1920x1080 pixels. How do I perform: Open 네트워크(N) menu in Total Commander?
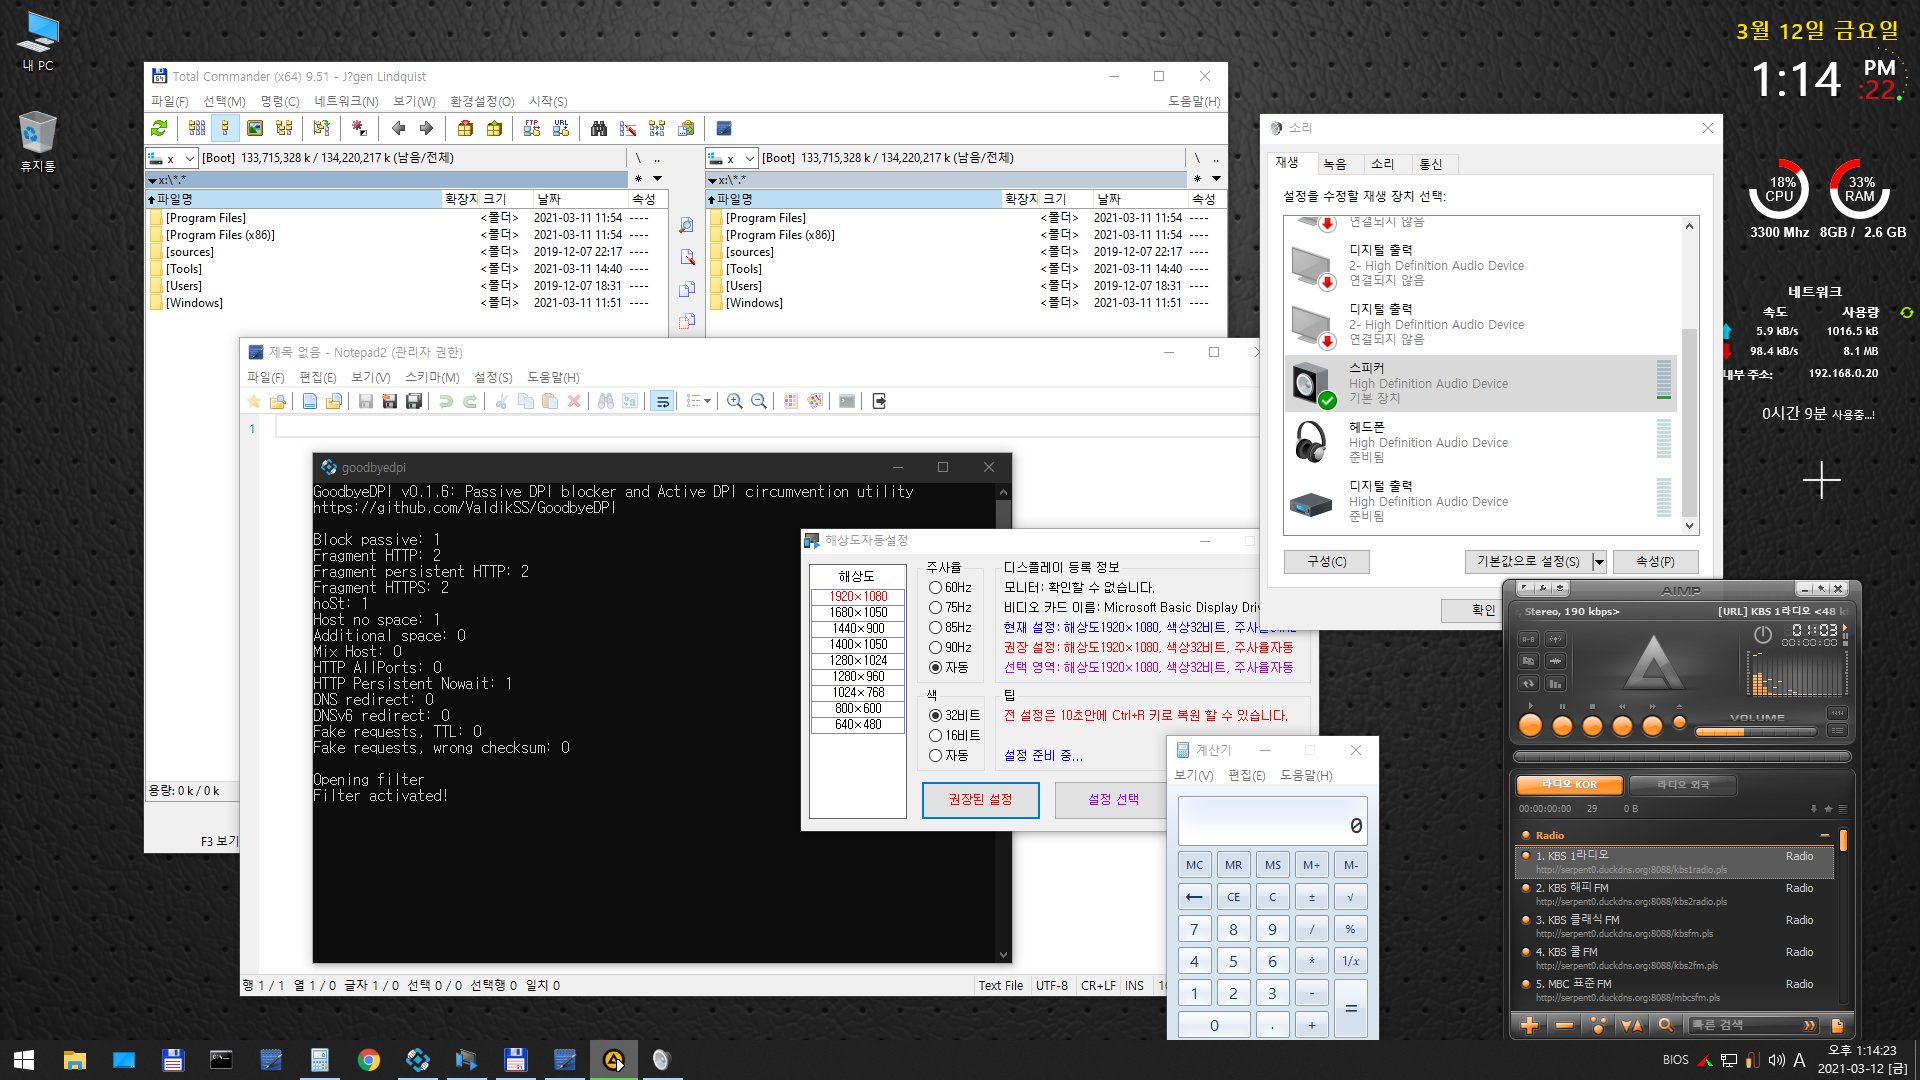tap(346, 101)
